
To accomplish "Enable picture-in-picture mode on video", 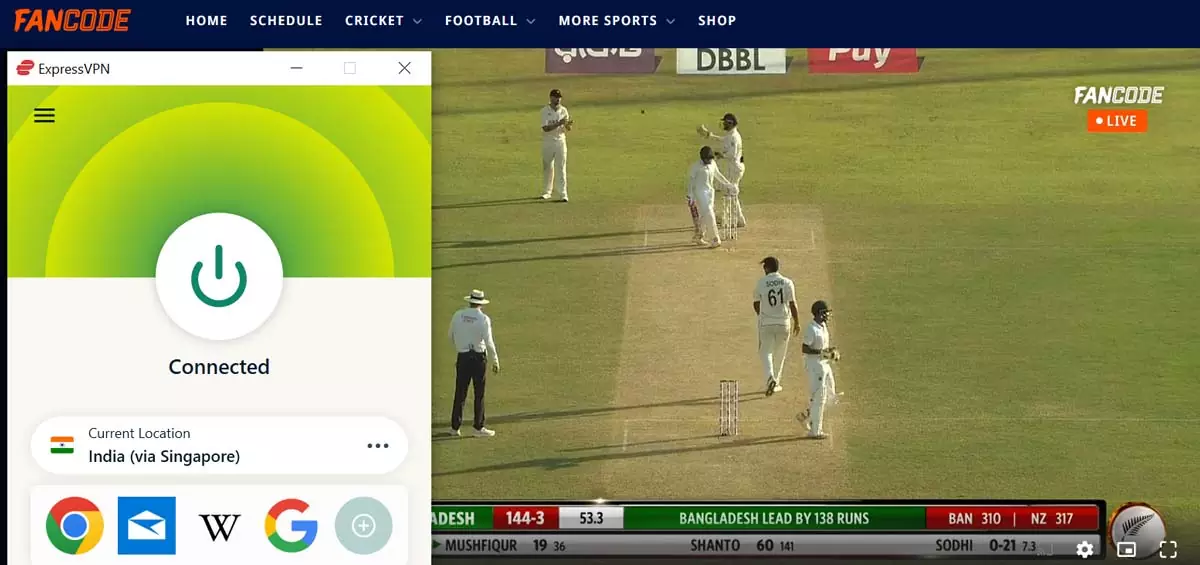I will coord(1126,548).
